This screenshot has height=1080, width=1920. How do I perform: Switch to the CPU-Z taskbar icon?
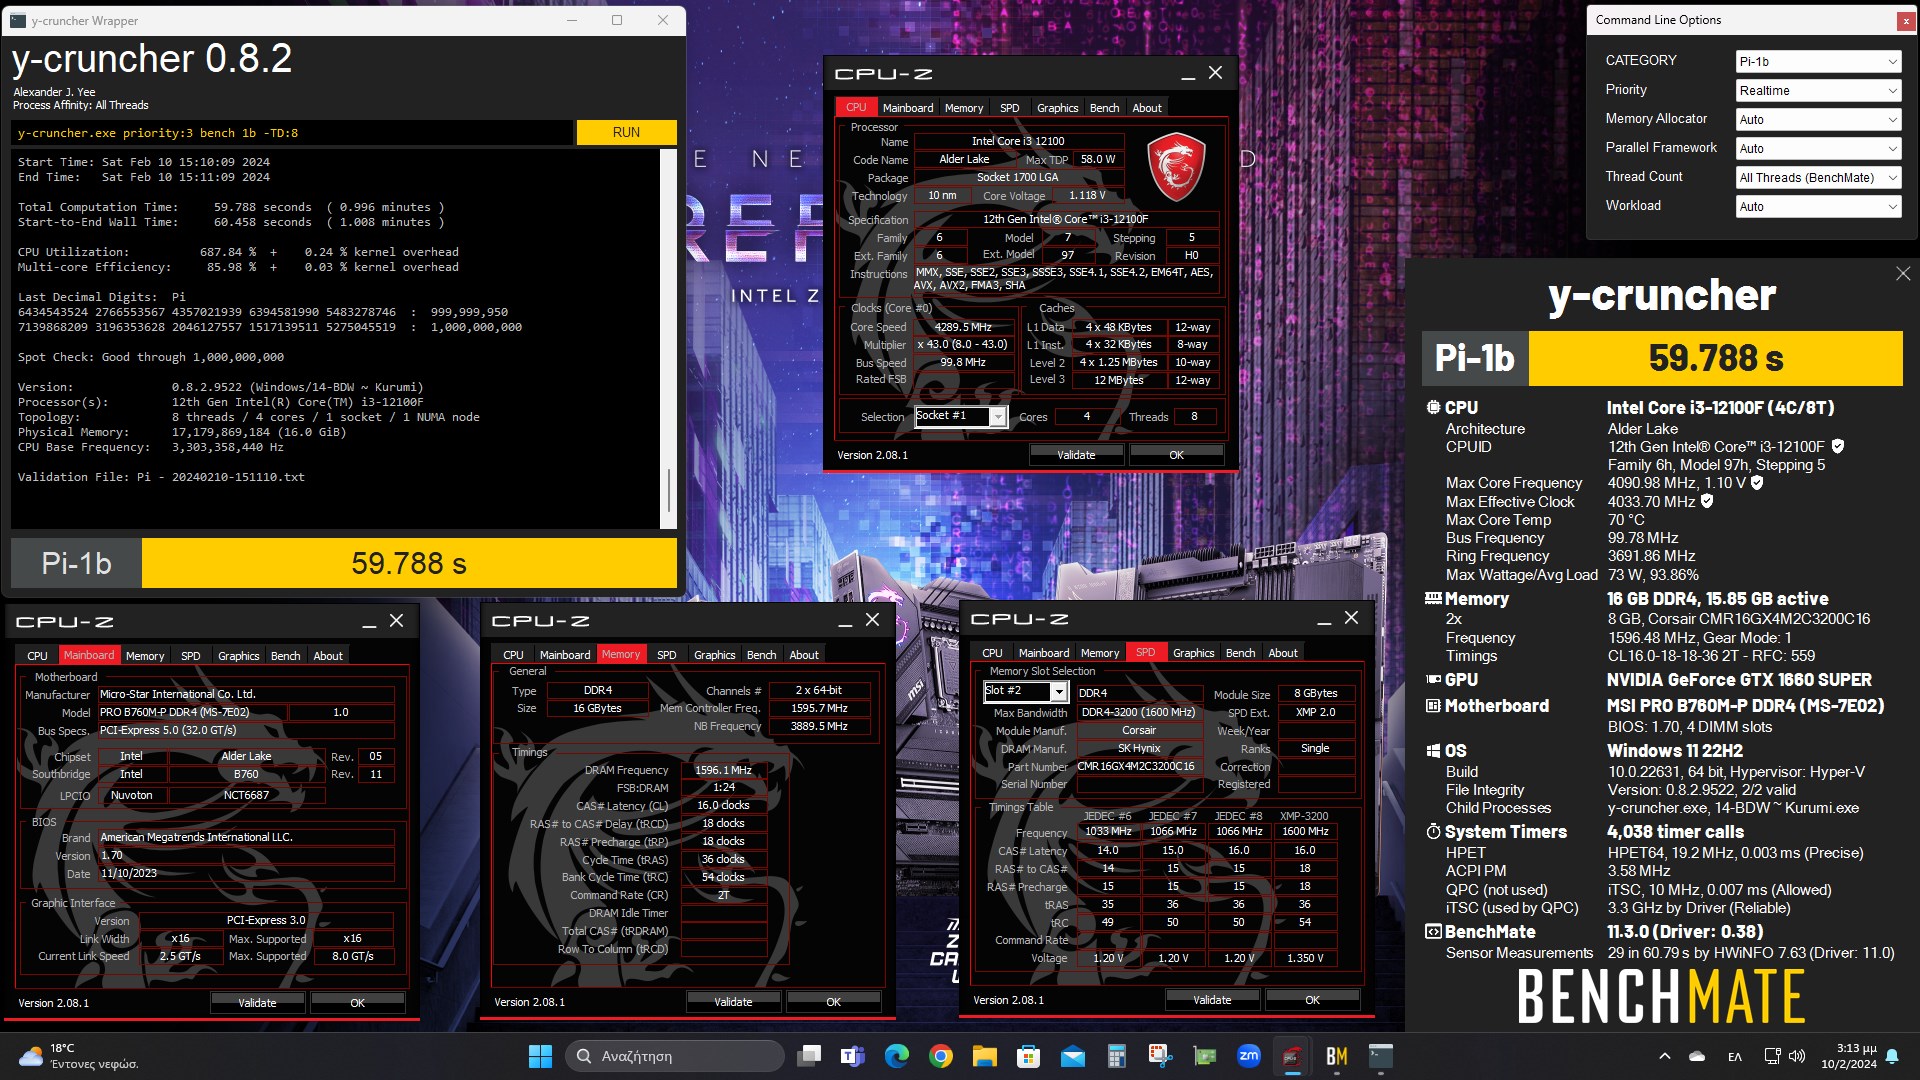(1292, 1056)
